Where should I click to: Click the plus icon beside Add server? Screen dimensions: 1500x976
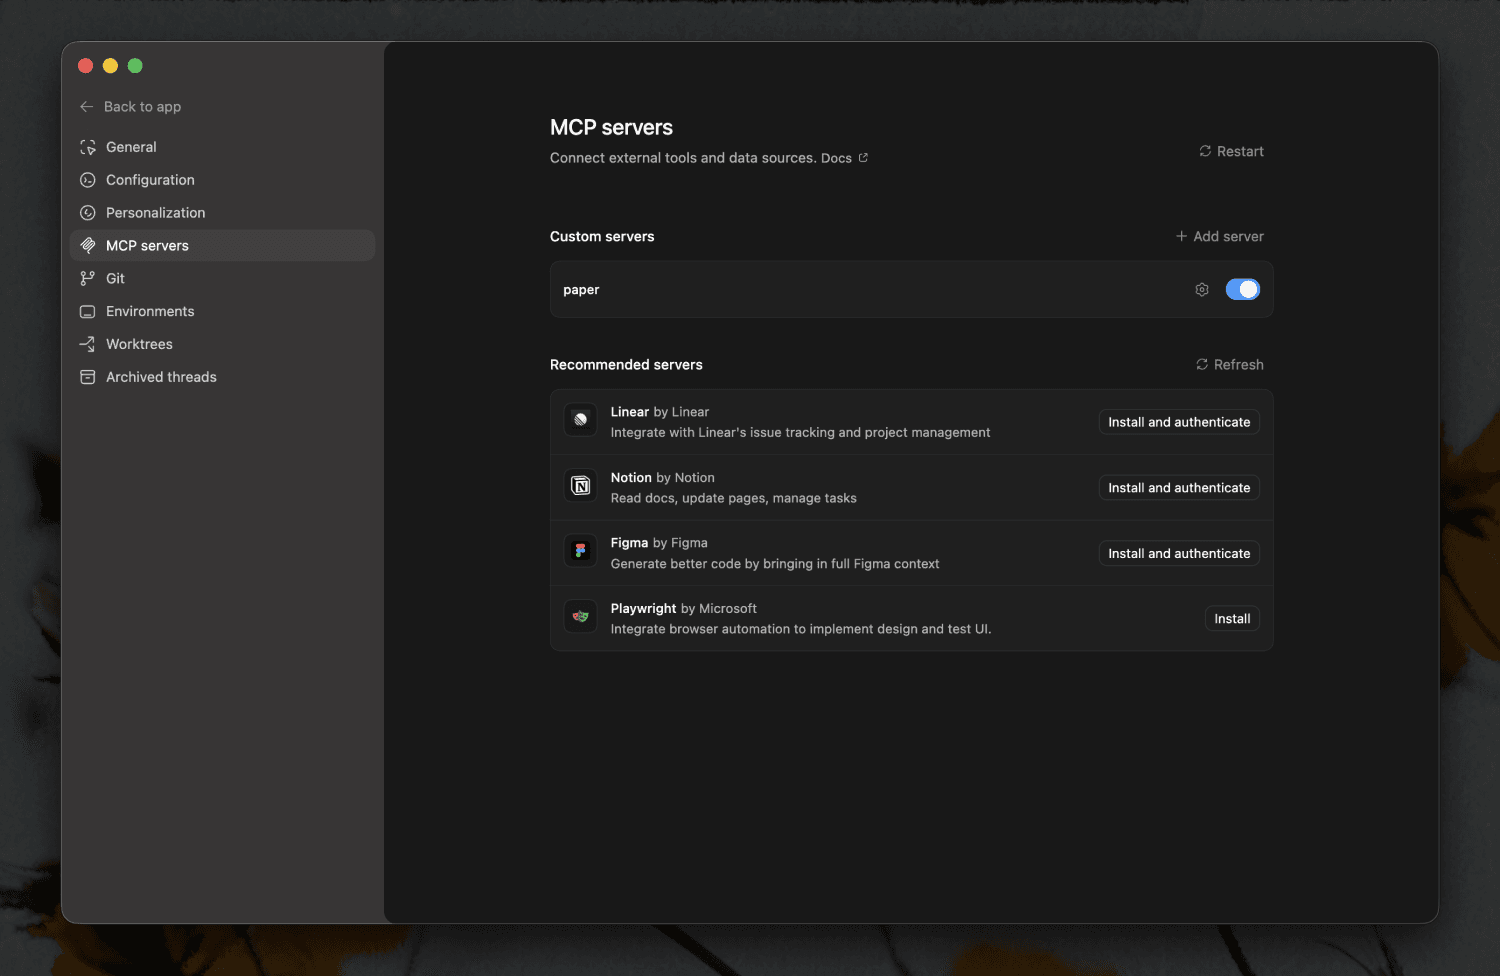point(1182,236)
